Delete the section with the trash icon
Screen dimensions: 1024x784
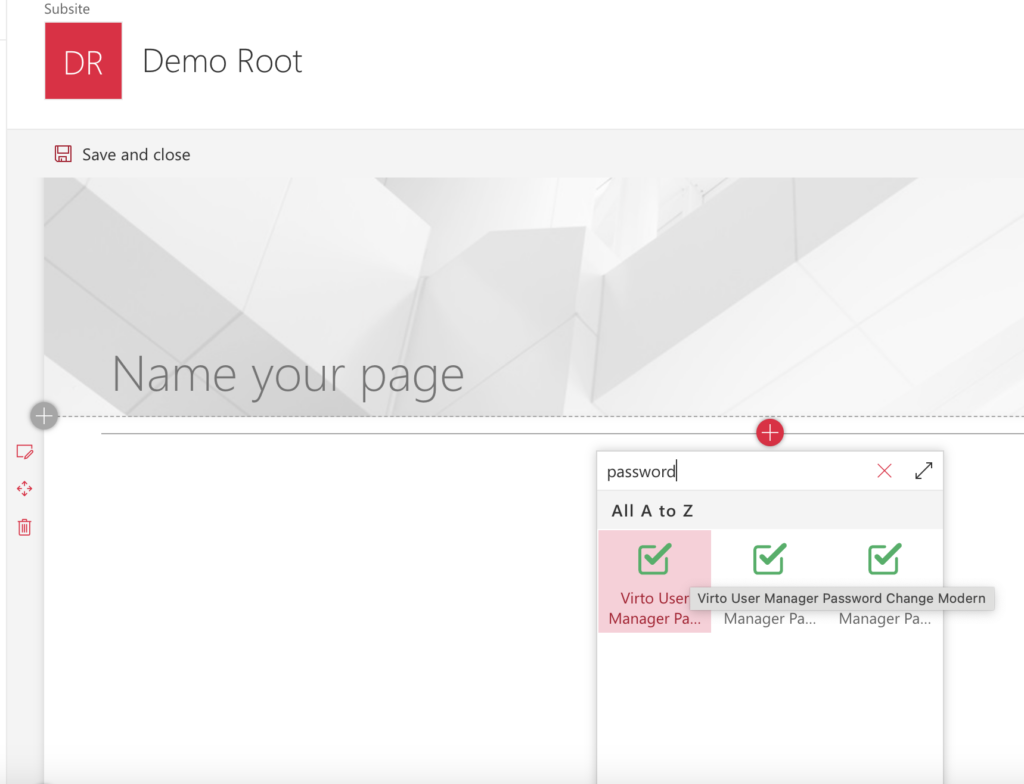(25, 527)
